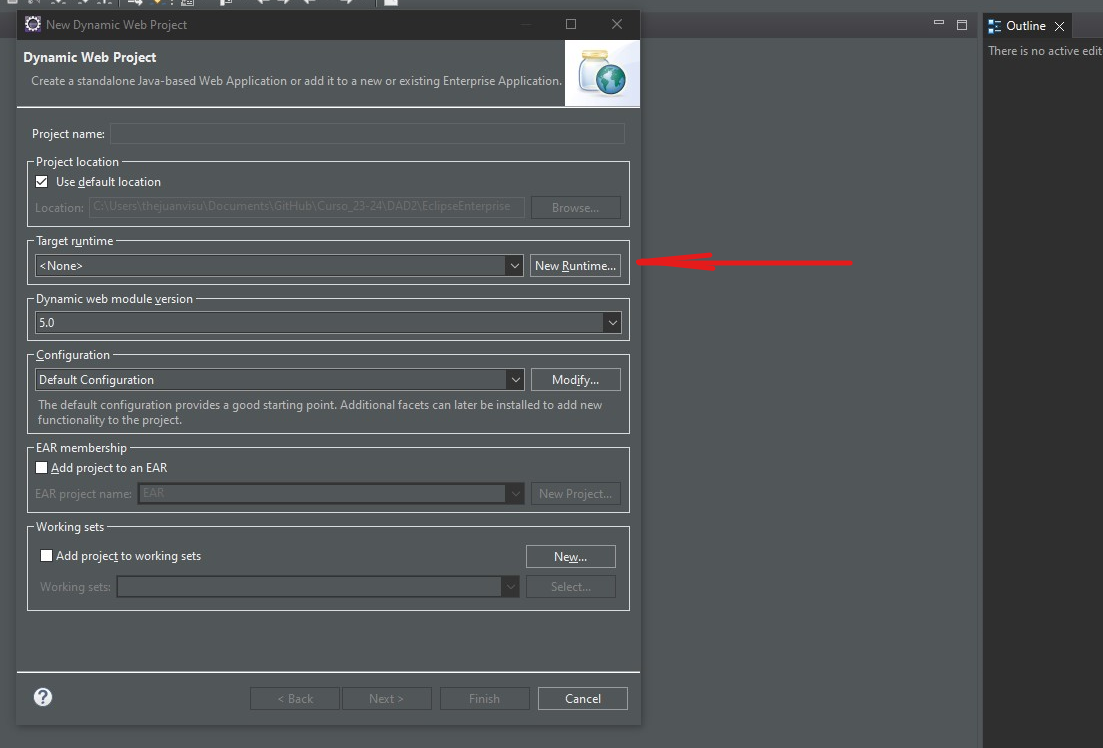Close the New Dynamic Web Project dialog
Viewport: 1103px width, 748px height.
point(617,24)
